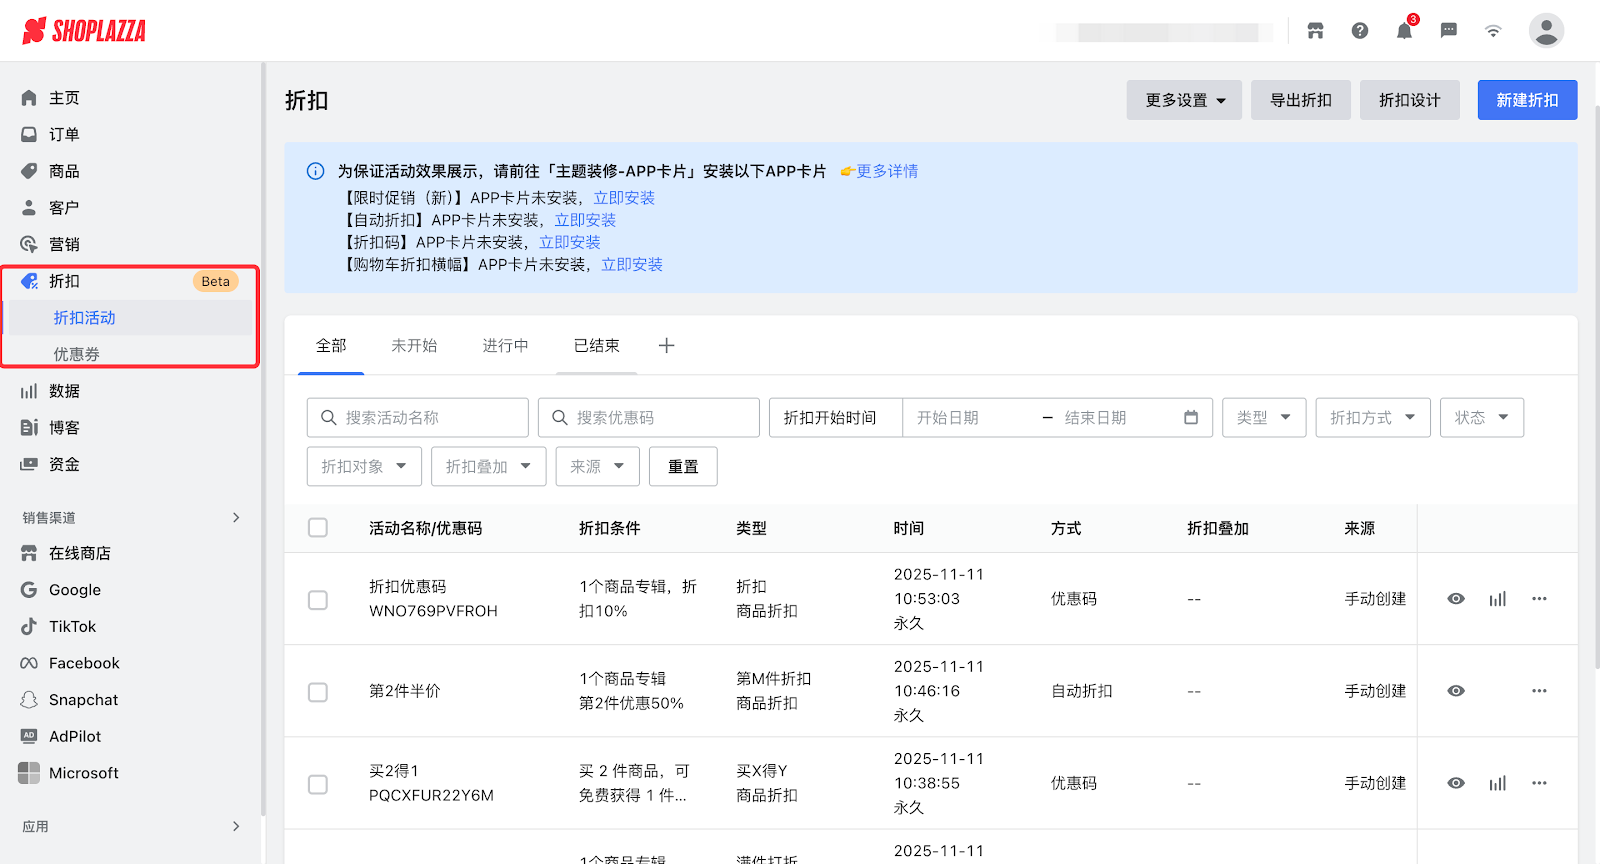The height and width of the screenshot is (864, 1600).
Task: Expand the 折扣方式 filter dropdown
Action: point(1372,418)
